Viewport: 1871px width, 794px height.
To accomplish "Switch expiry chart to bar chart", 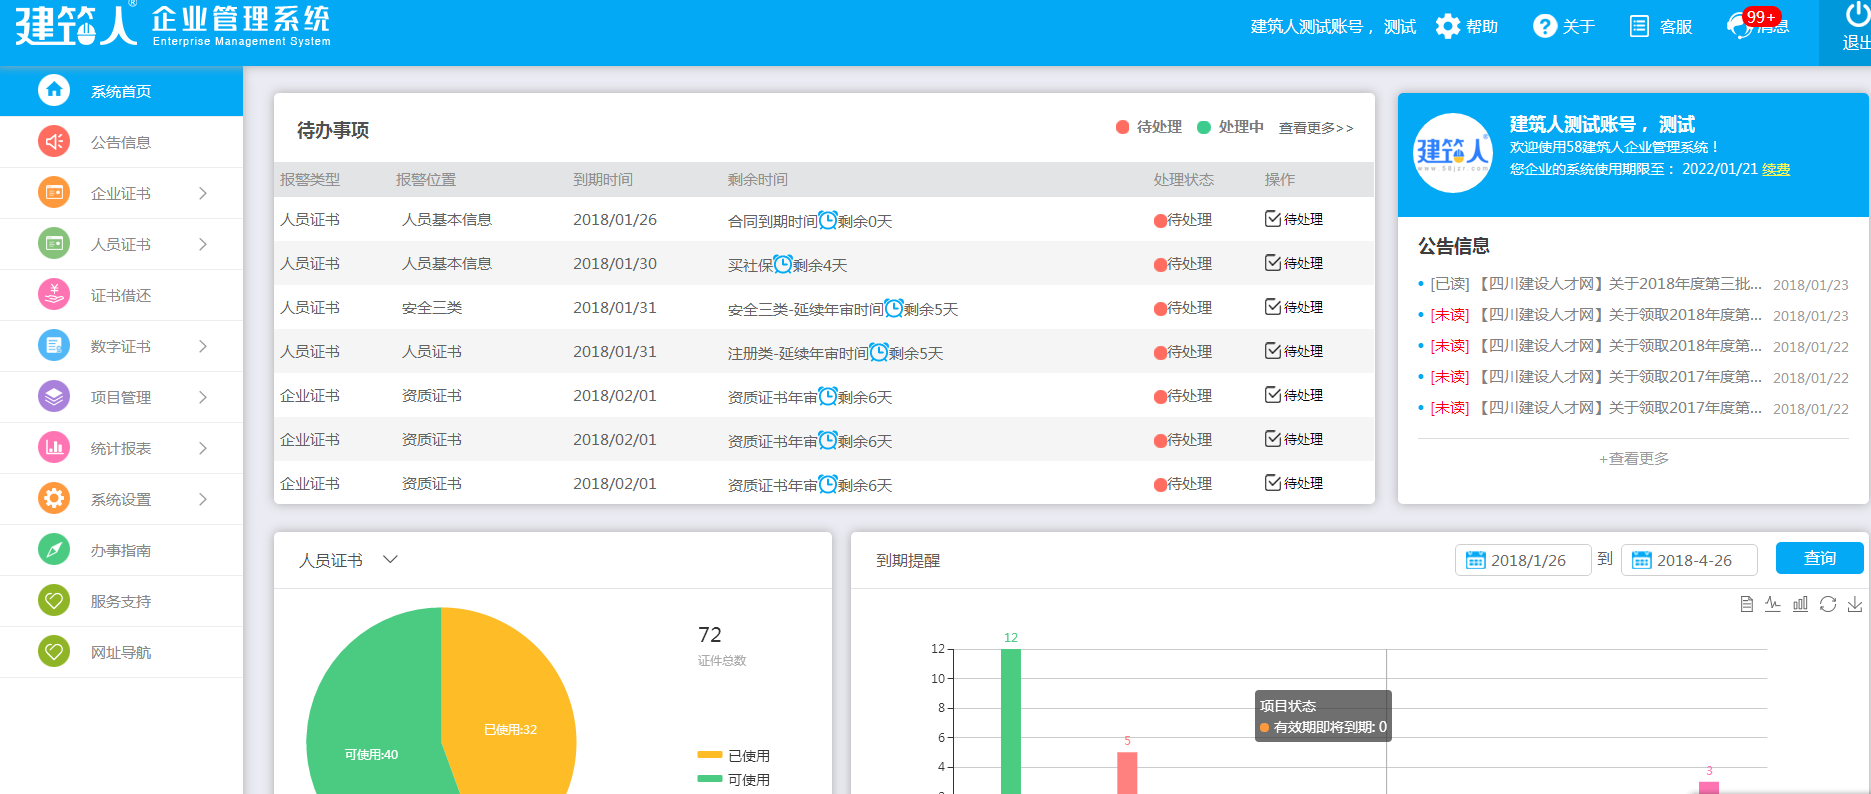I will pos(1800,604).
